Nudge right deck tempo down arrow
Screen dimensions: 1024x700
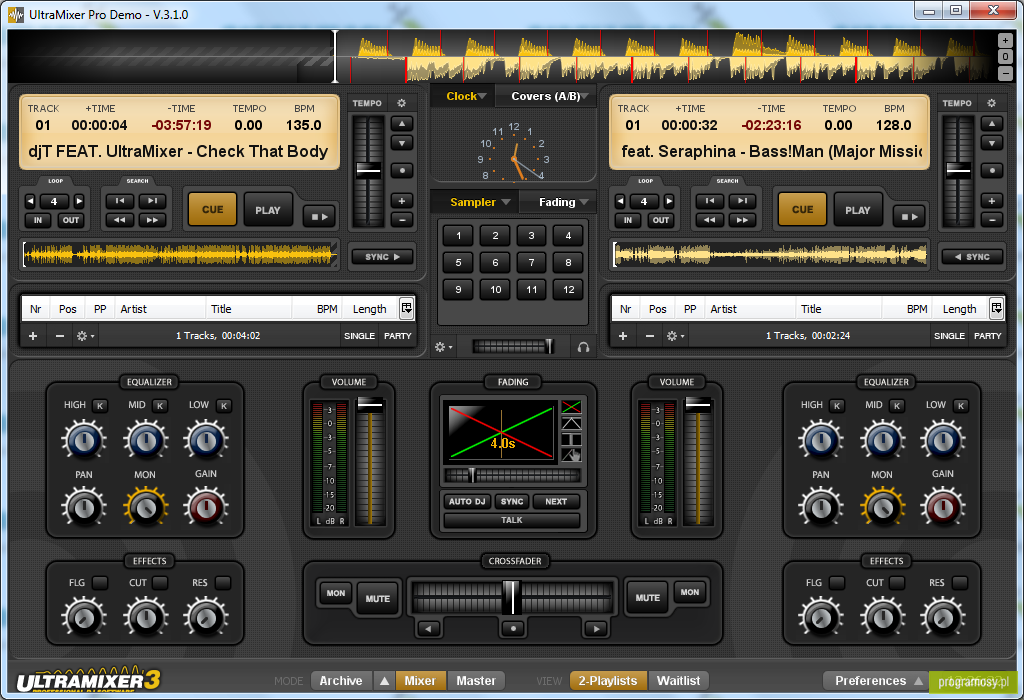991,143
